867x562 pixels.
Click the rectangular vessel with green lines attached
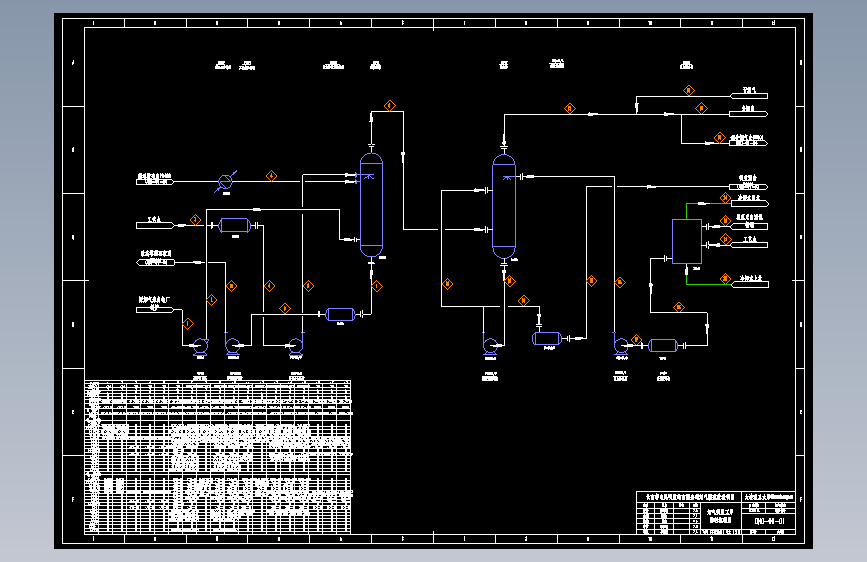(x=687, y=241)
